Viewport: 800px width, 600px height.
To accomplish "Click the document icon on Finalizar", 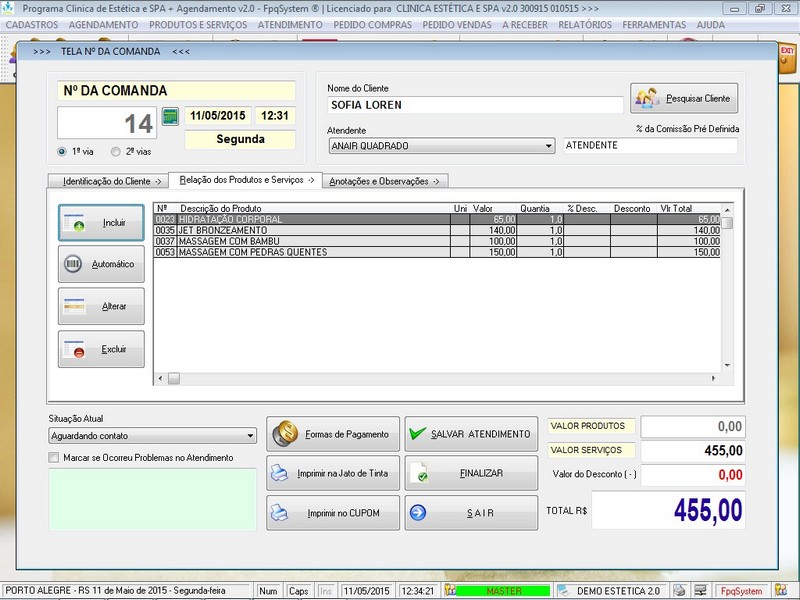I will point(418,474).
